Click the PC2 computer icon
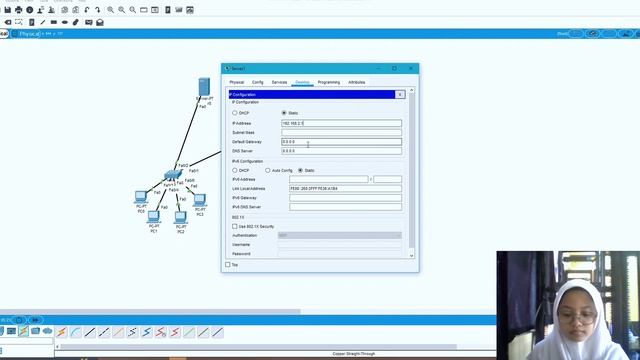 tap(180, 218)
